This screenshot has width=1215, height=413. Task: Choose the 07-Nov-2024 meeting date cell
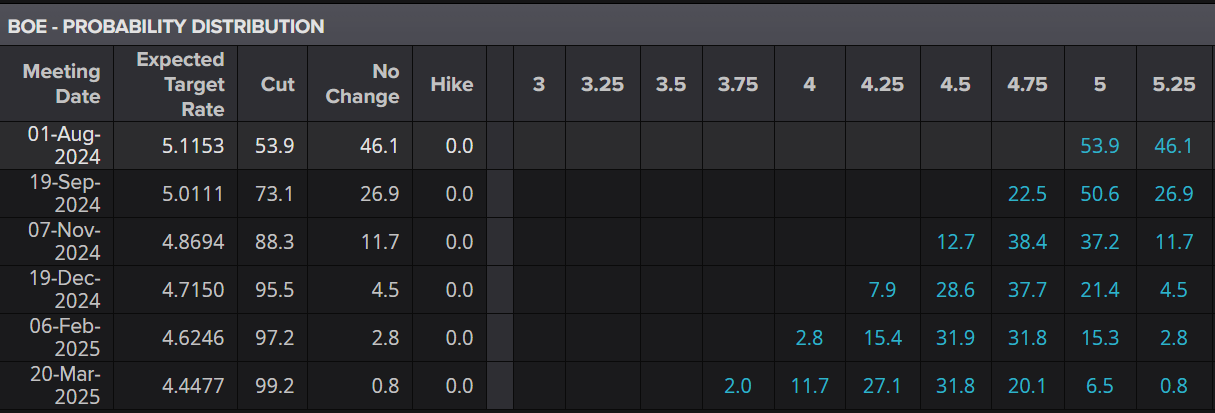(64, 241)
